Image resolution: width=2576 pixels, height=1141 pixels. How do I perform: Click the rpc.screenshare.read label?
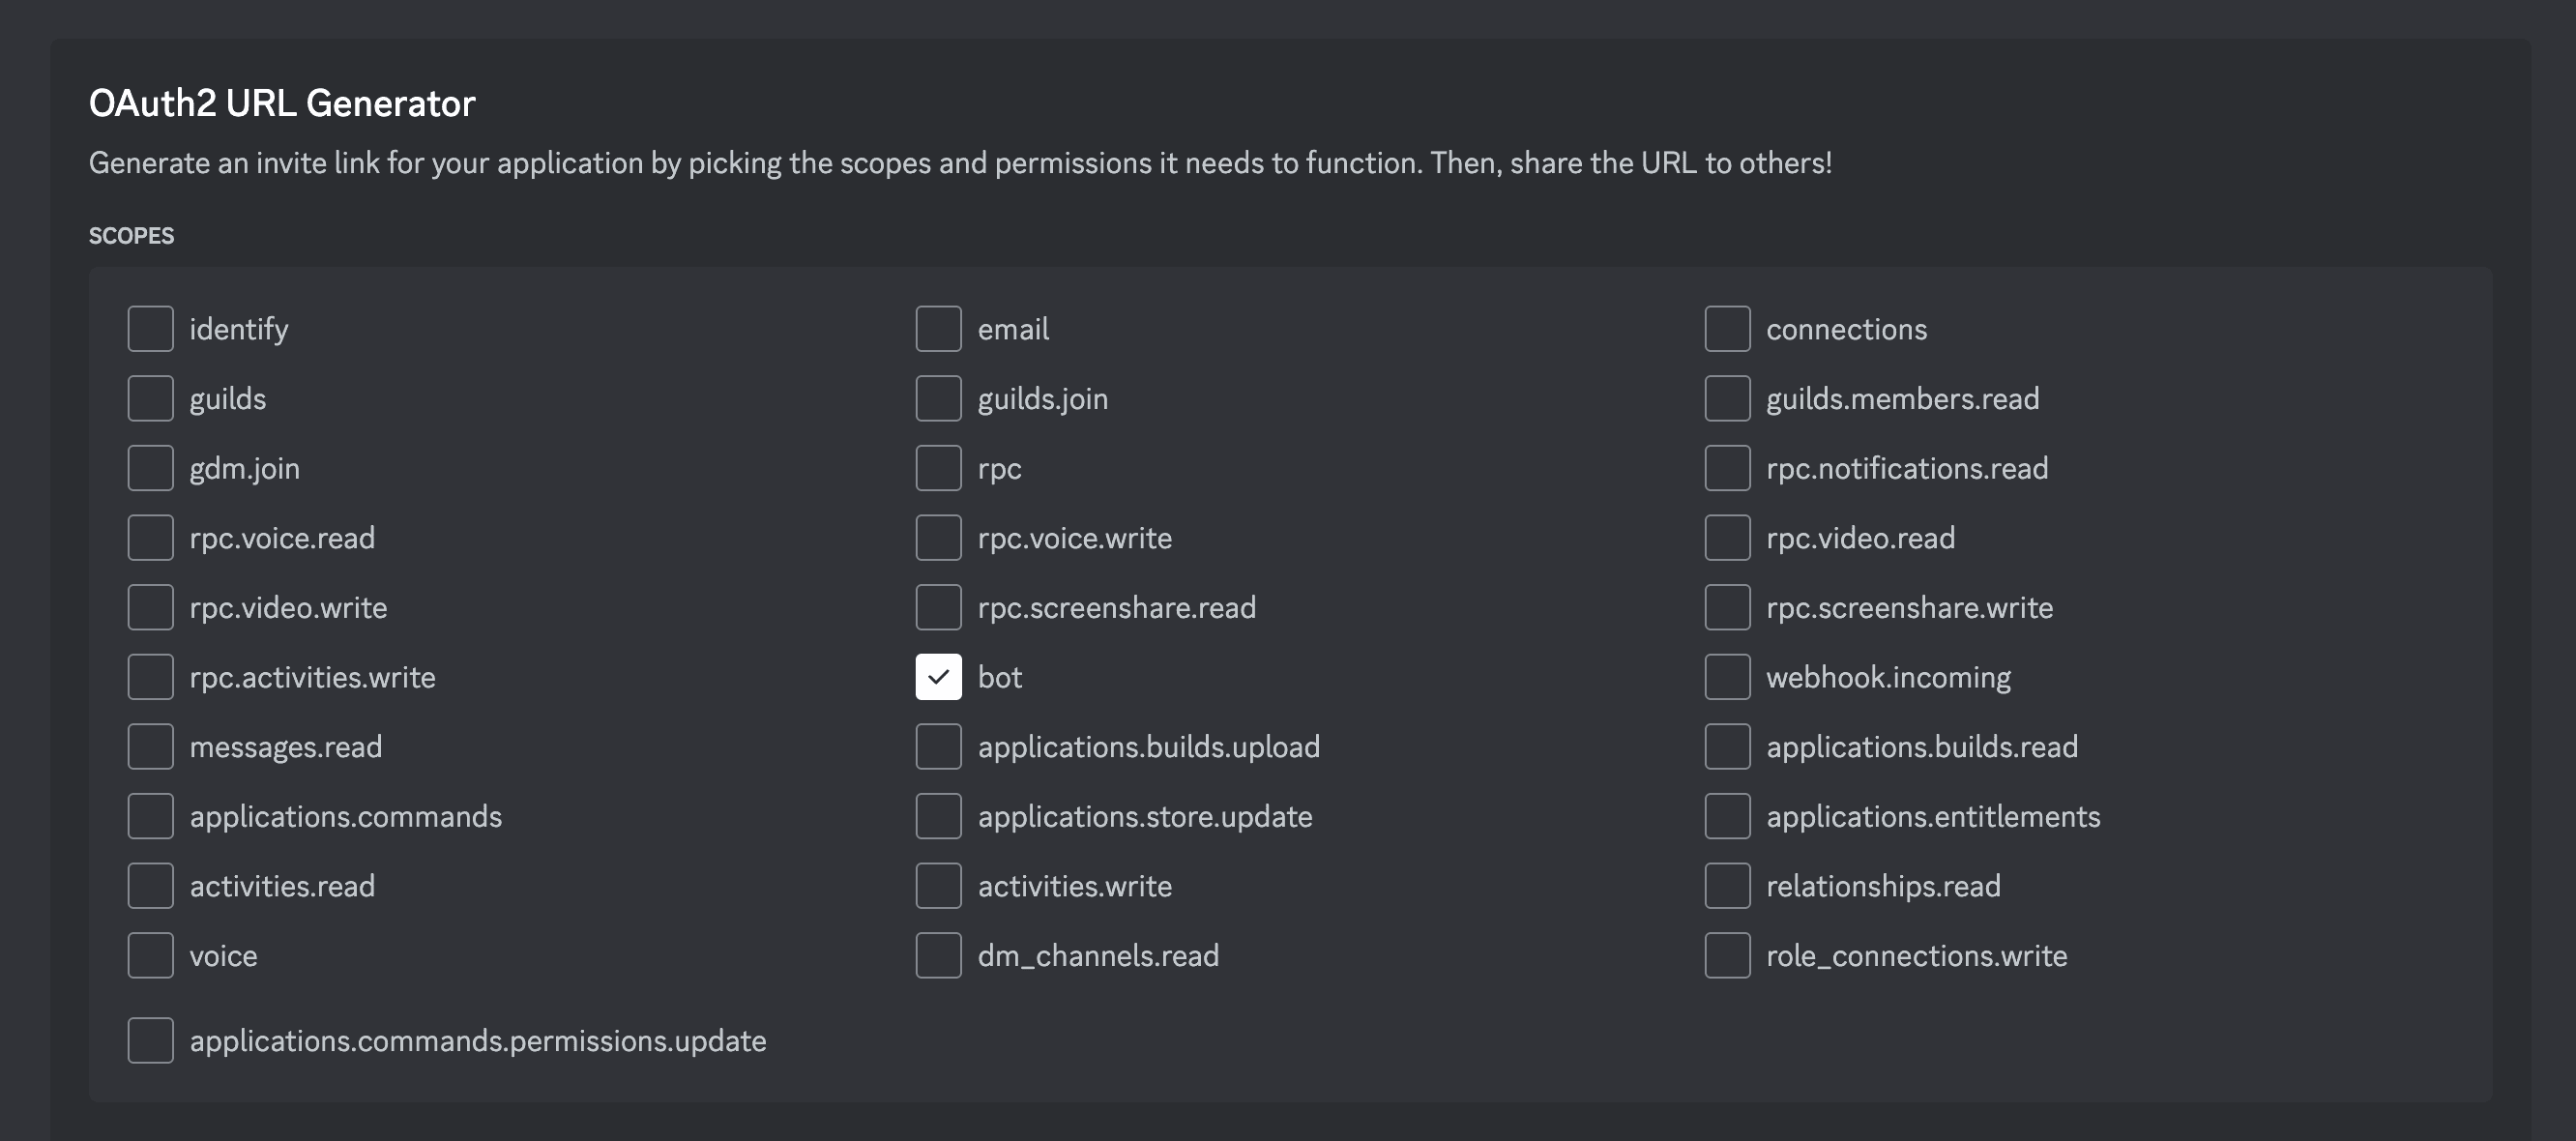[1116, 608]
